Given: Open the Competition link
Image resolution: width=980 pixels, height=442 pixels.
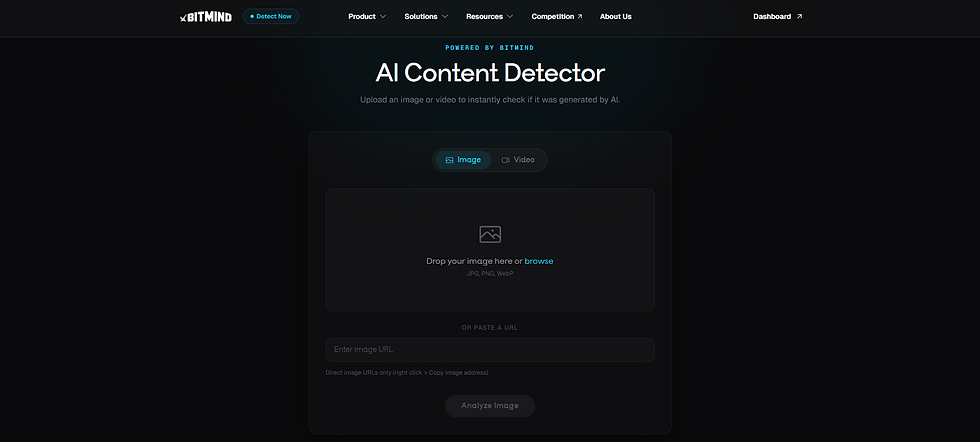Looking at the screenshot, I should pos(552,17).
